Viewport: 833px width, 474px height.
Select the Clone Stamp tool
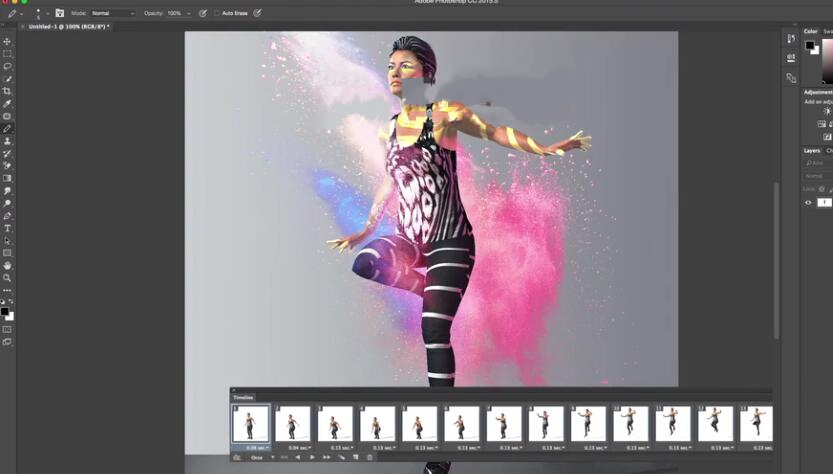pyautogui.click(x=7, y=141)
